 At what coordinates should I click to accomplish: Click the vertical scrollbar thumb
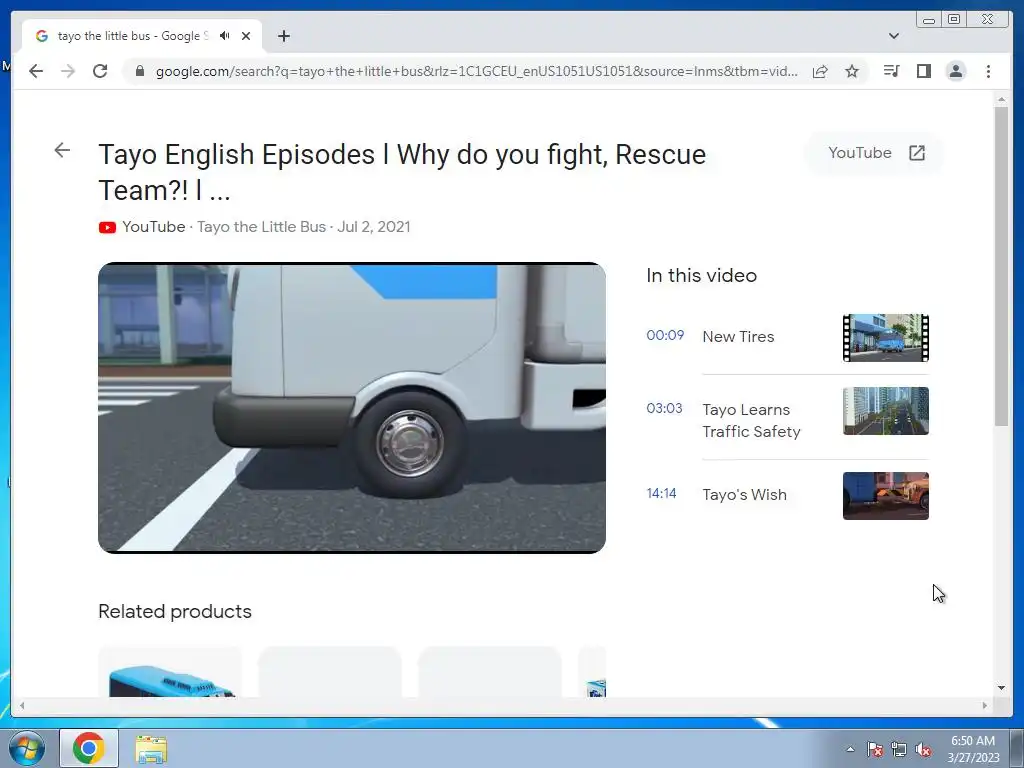(1001, 266)
